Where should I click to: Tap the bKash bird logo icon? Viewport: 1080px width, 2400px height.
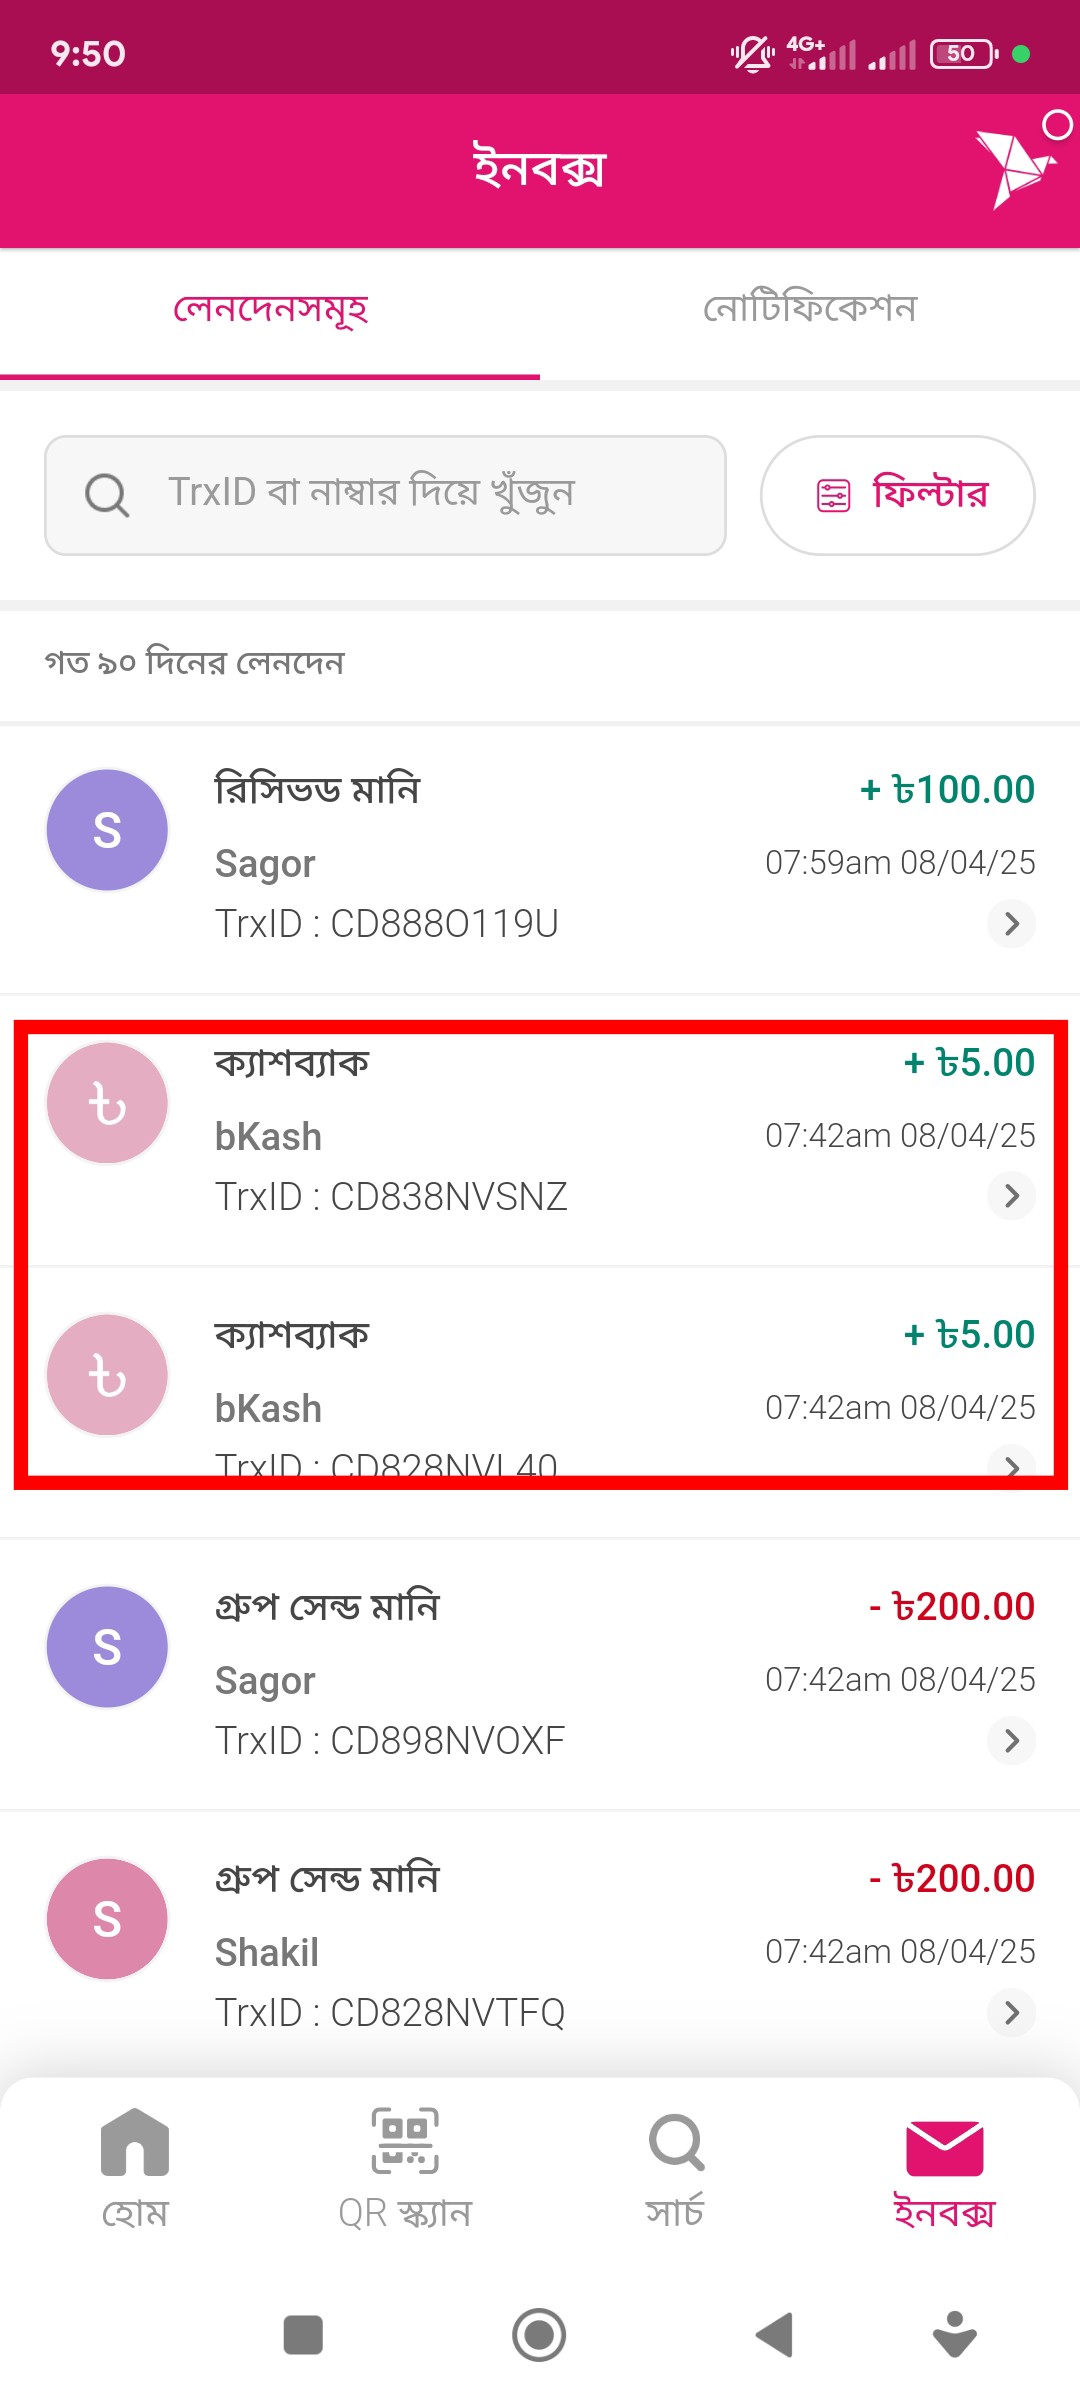tap(1014, 167)
